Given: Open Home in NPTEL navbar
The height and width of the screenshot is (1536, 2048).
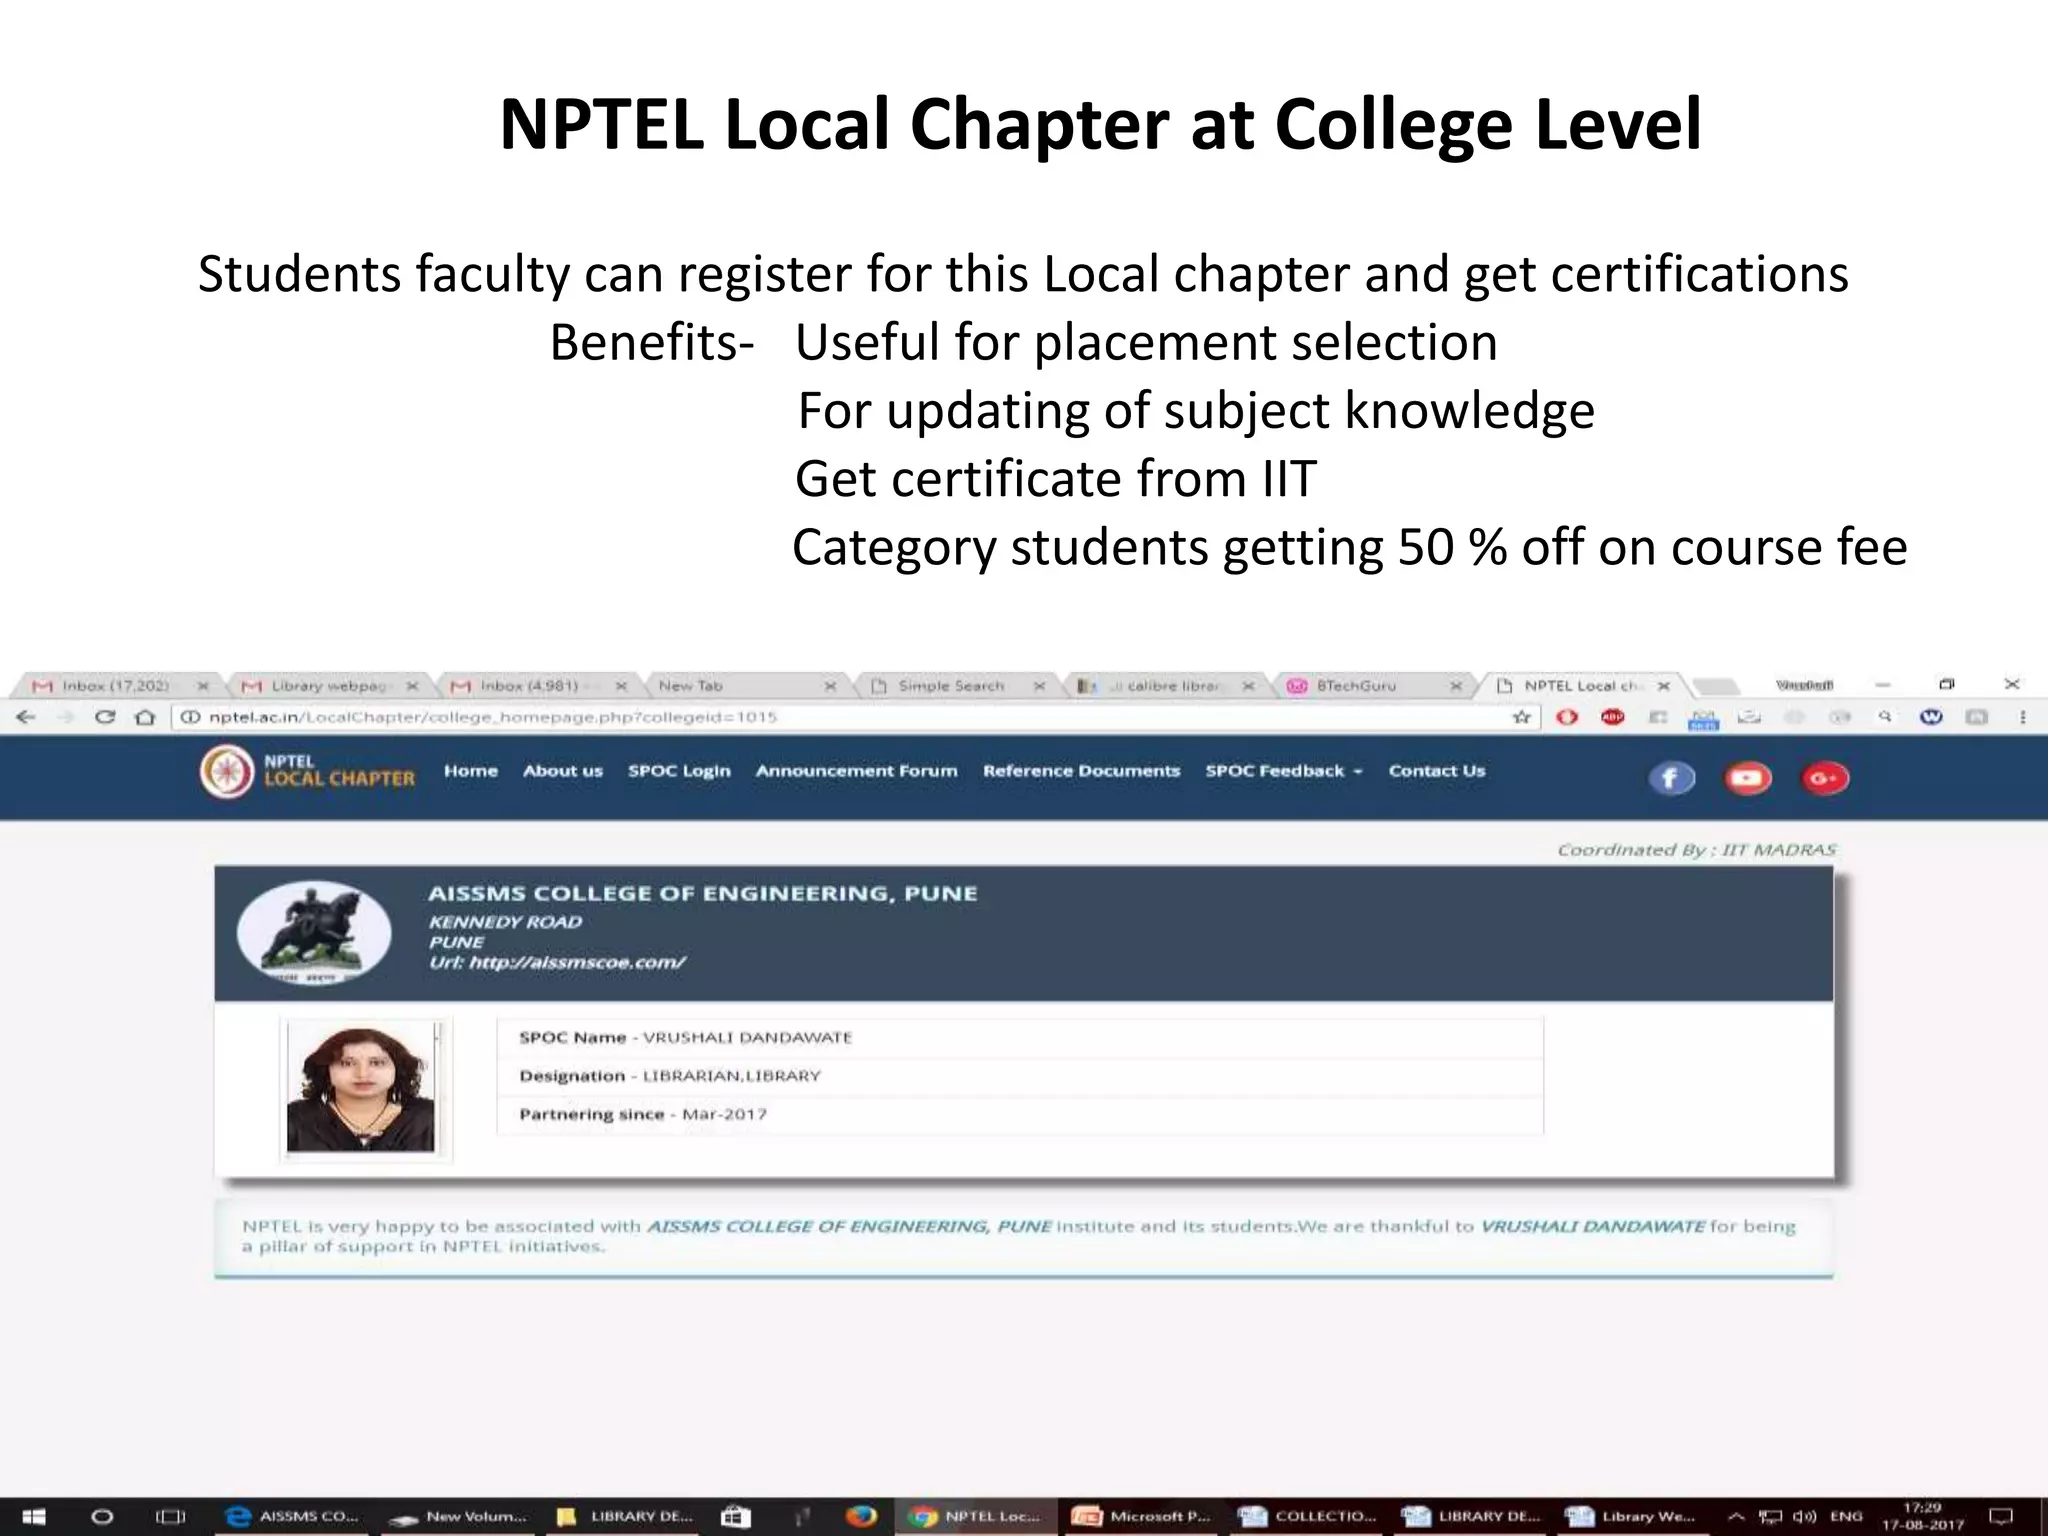Looking at the screenshot, I should (471, 771).
